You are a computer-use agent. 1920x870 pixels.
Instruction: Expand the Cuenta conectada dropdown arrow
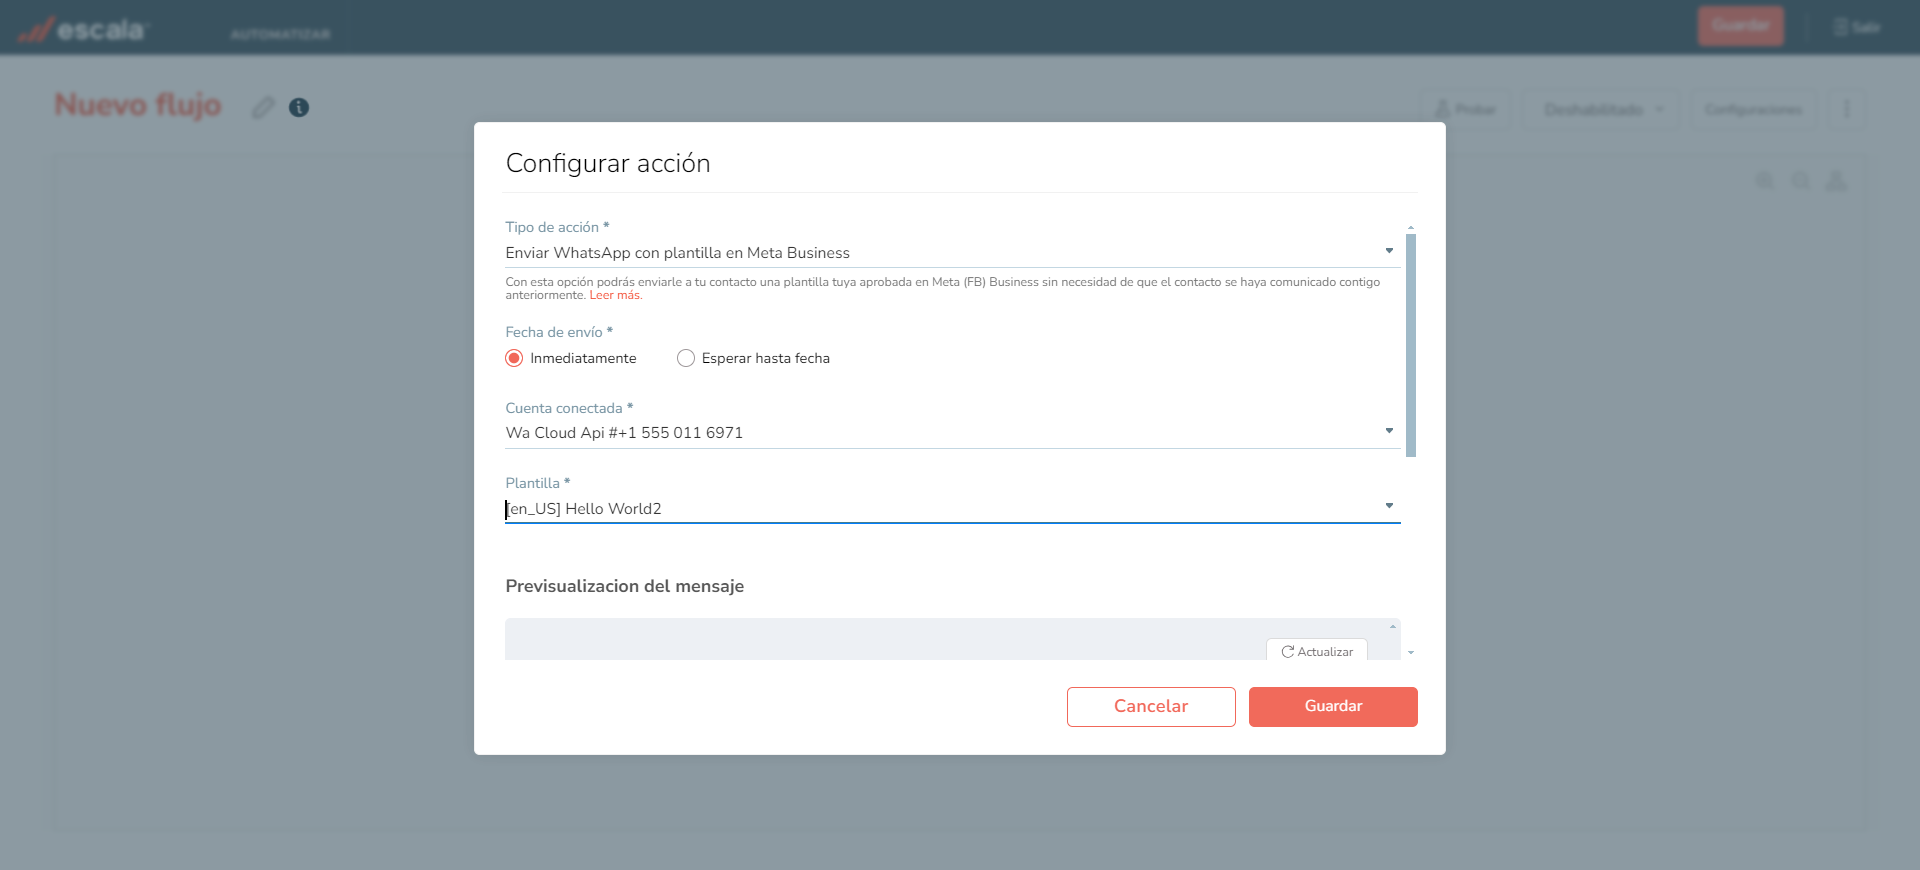click(1389, 431)
